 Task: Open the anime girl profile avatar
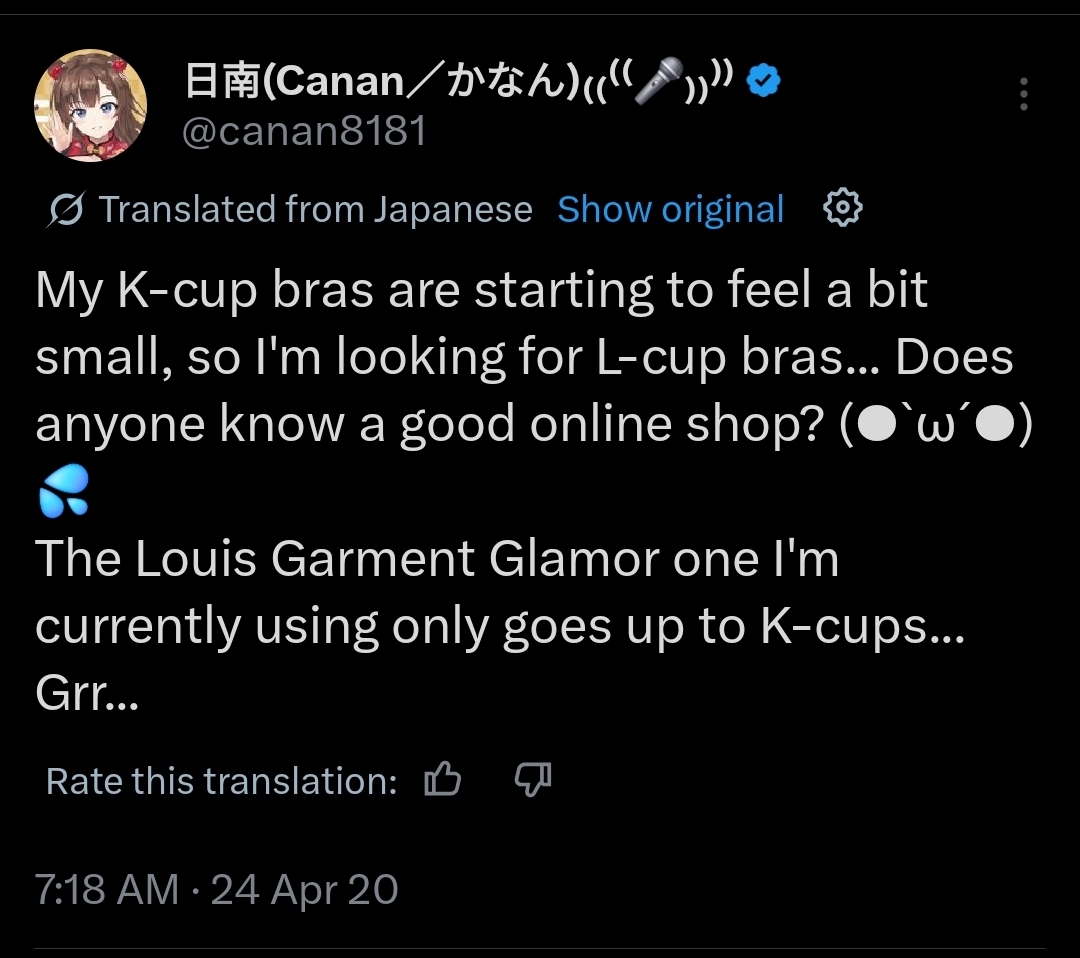(x=90, y=105)
